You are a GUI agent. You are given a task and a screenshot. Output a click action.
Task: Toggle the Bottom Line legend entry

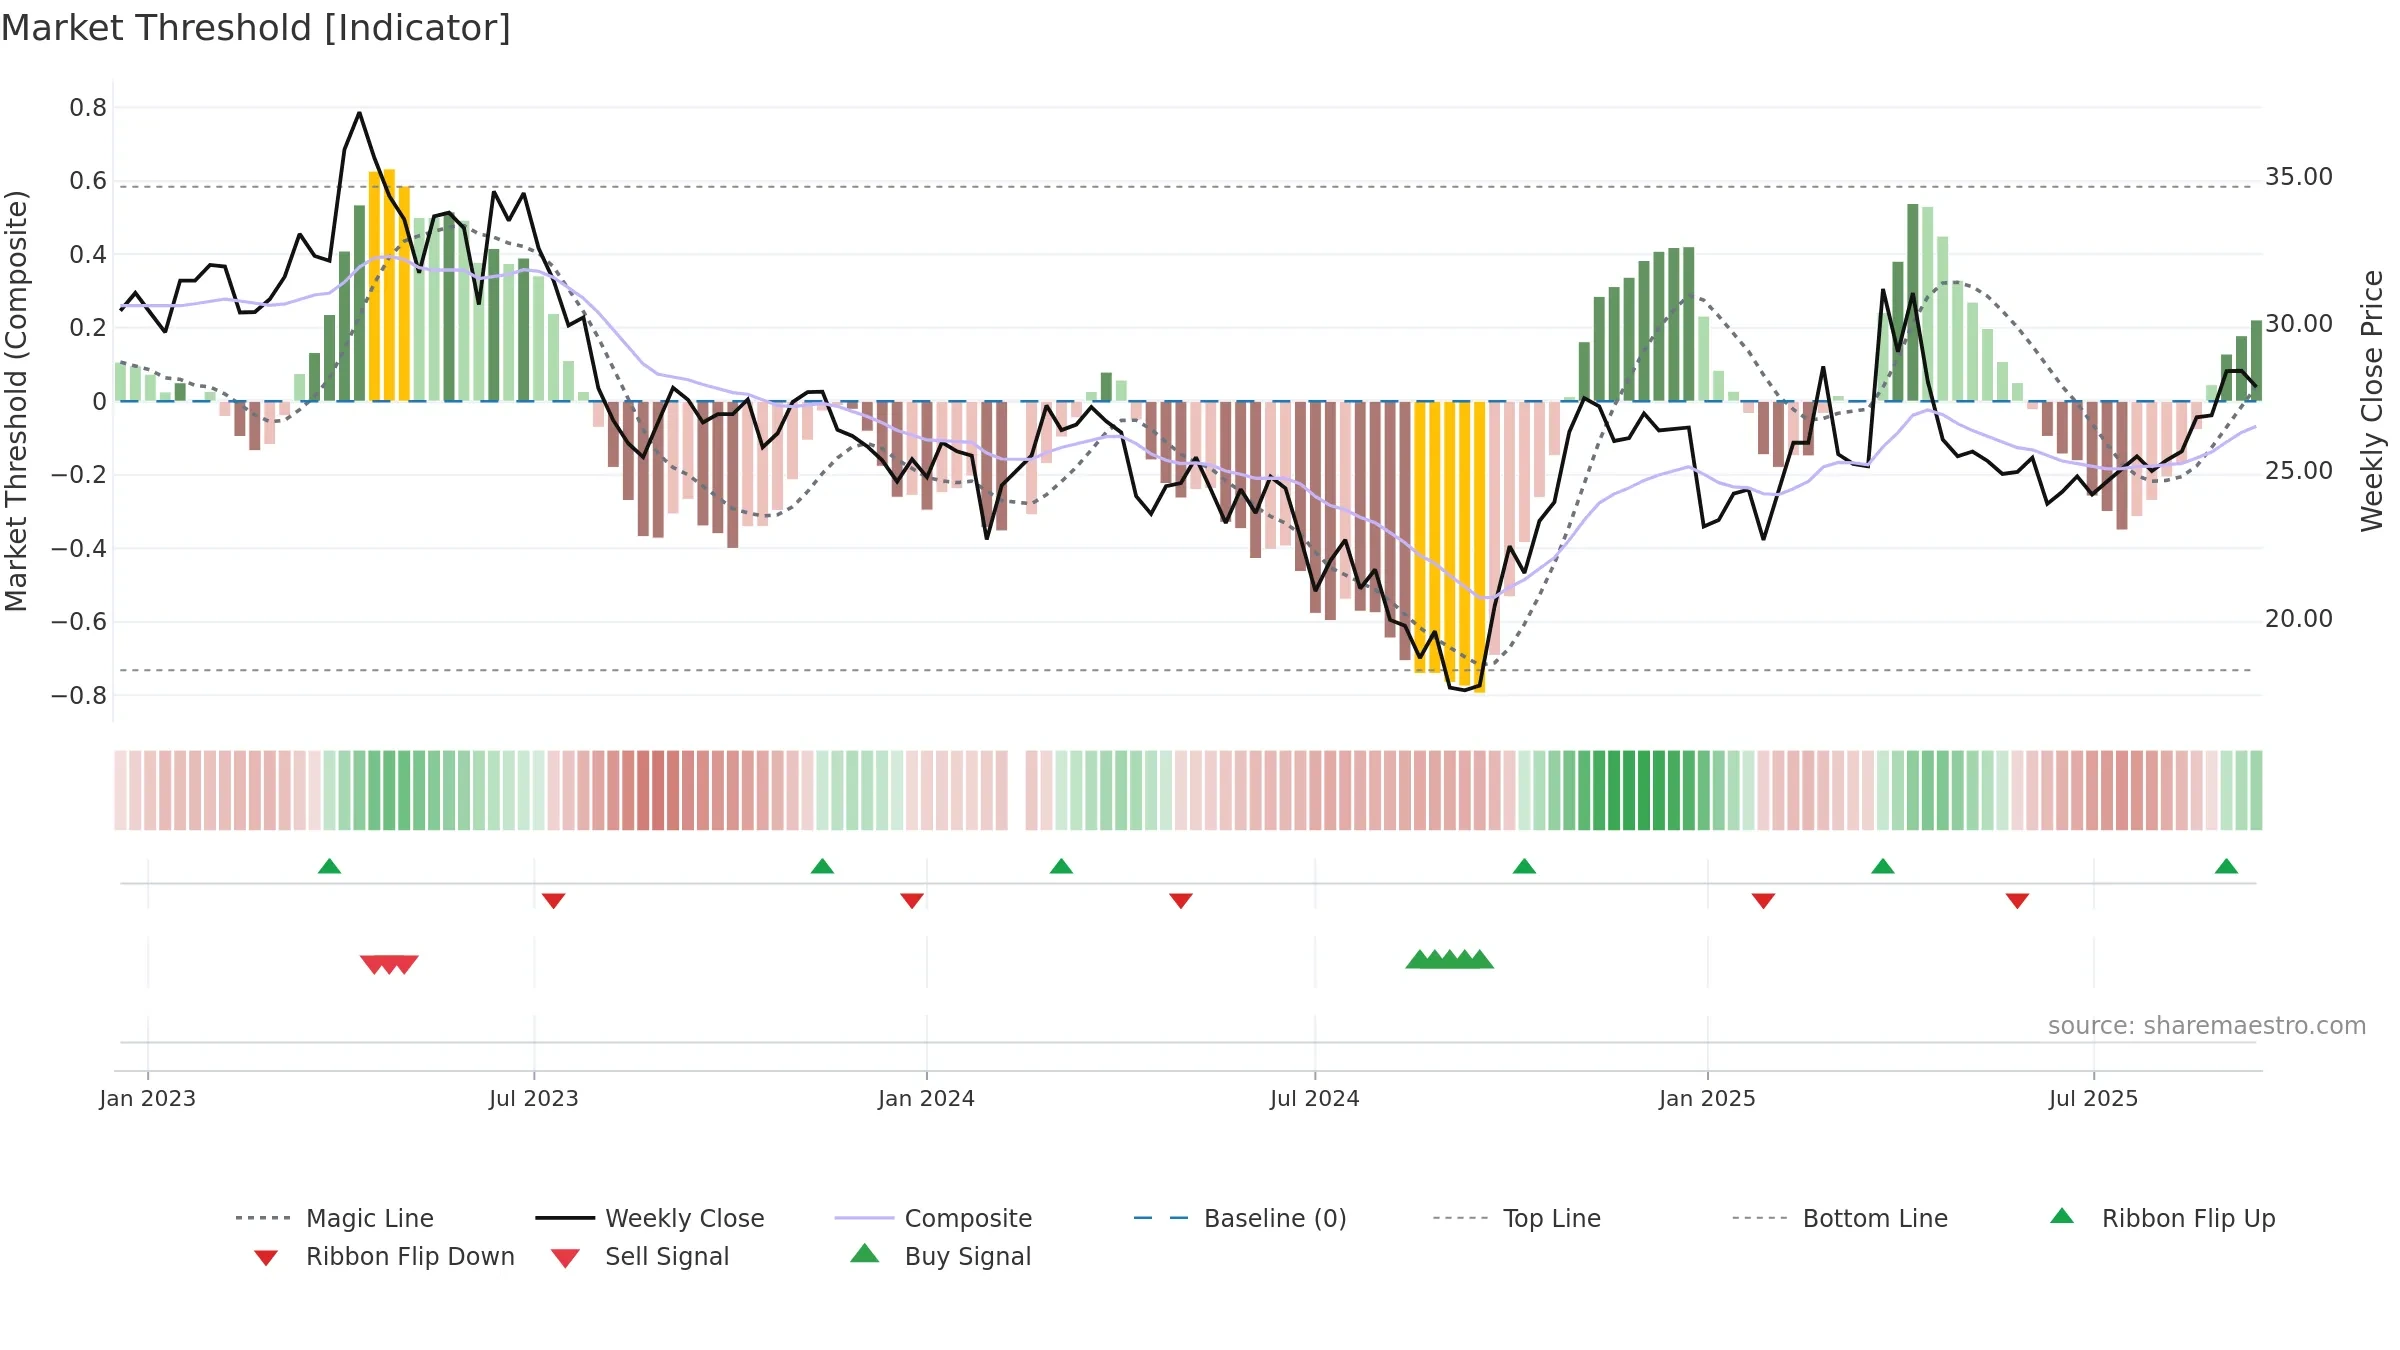coord(1840,1218)
